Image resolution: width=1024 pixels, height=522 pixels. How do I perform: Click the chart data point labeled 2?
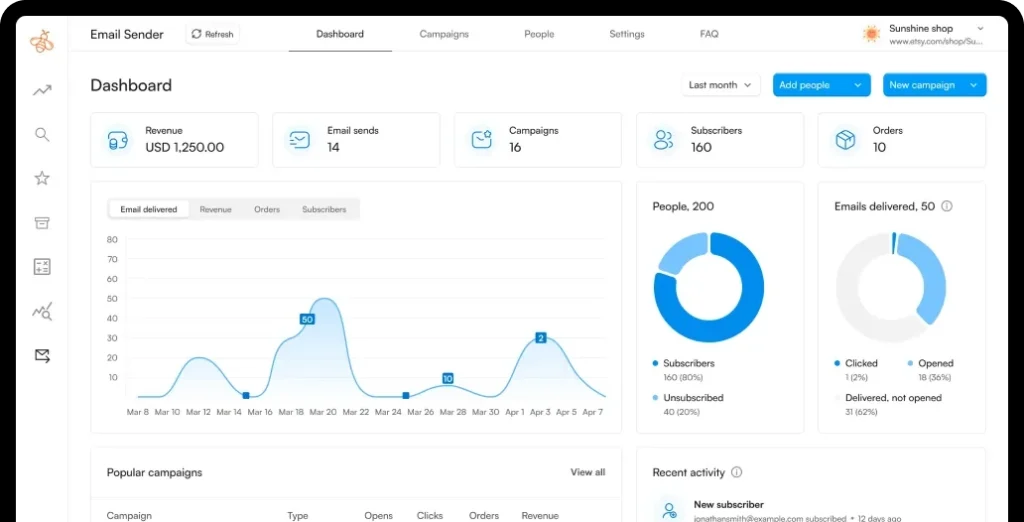[x=540, y=338]
